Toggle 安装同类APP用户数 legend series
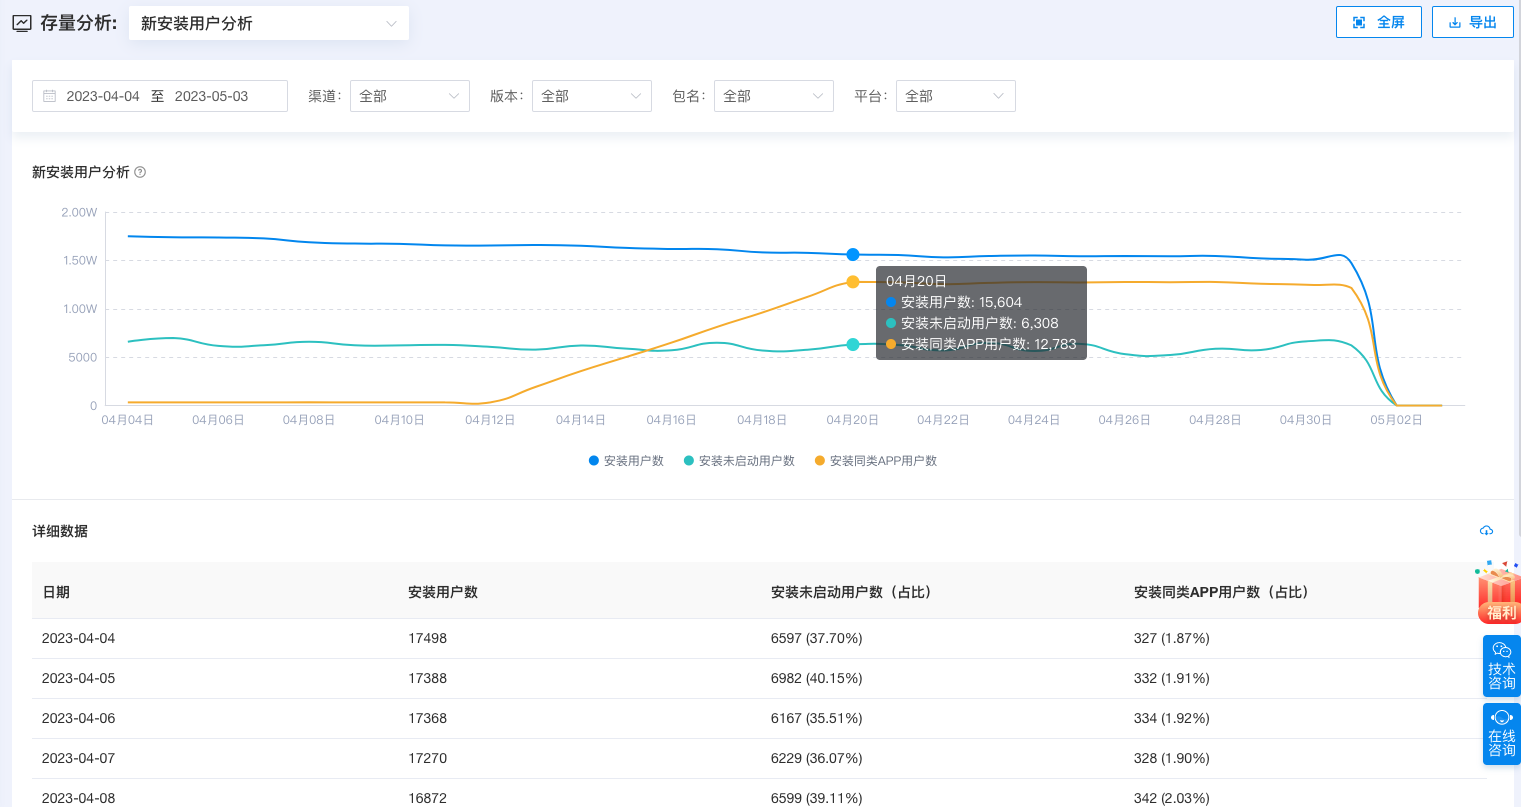 point(876,461)
